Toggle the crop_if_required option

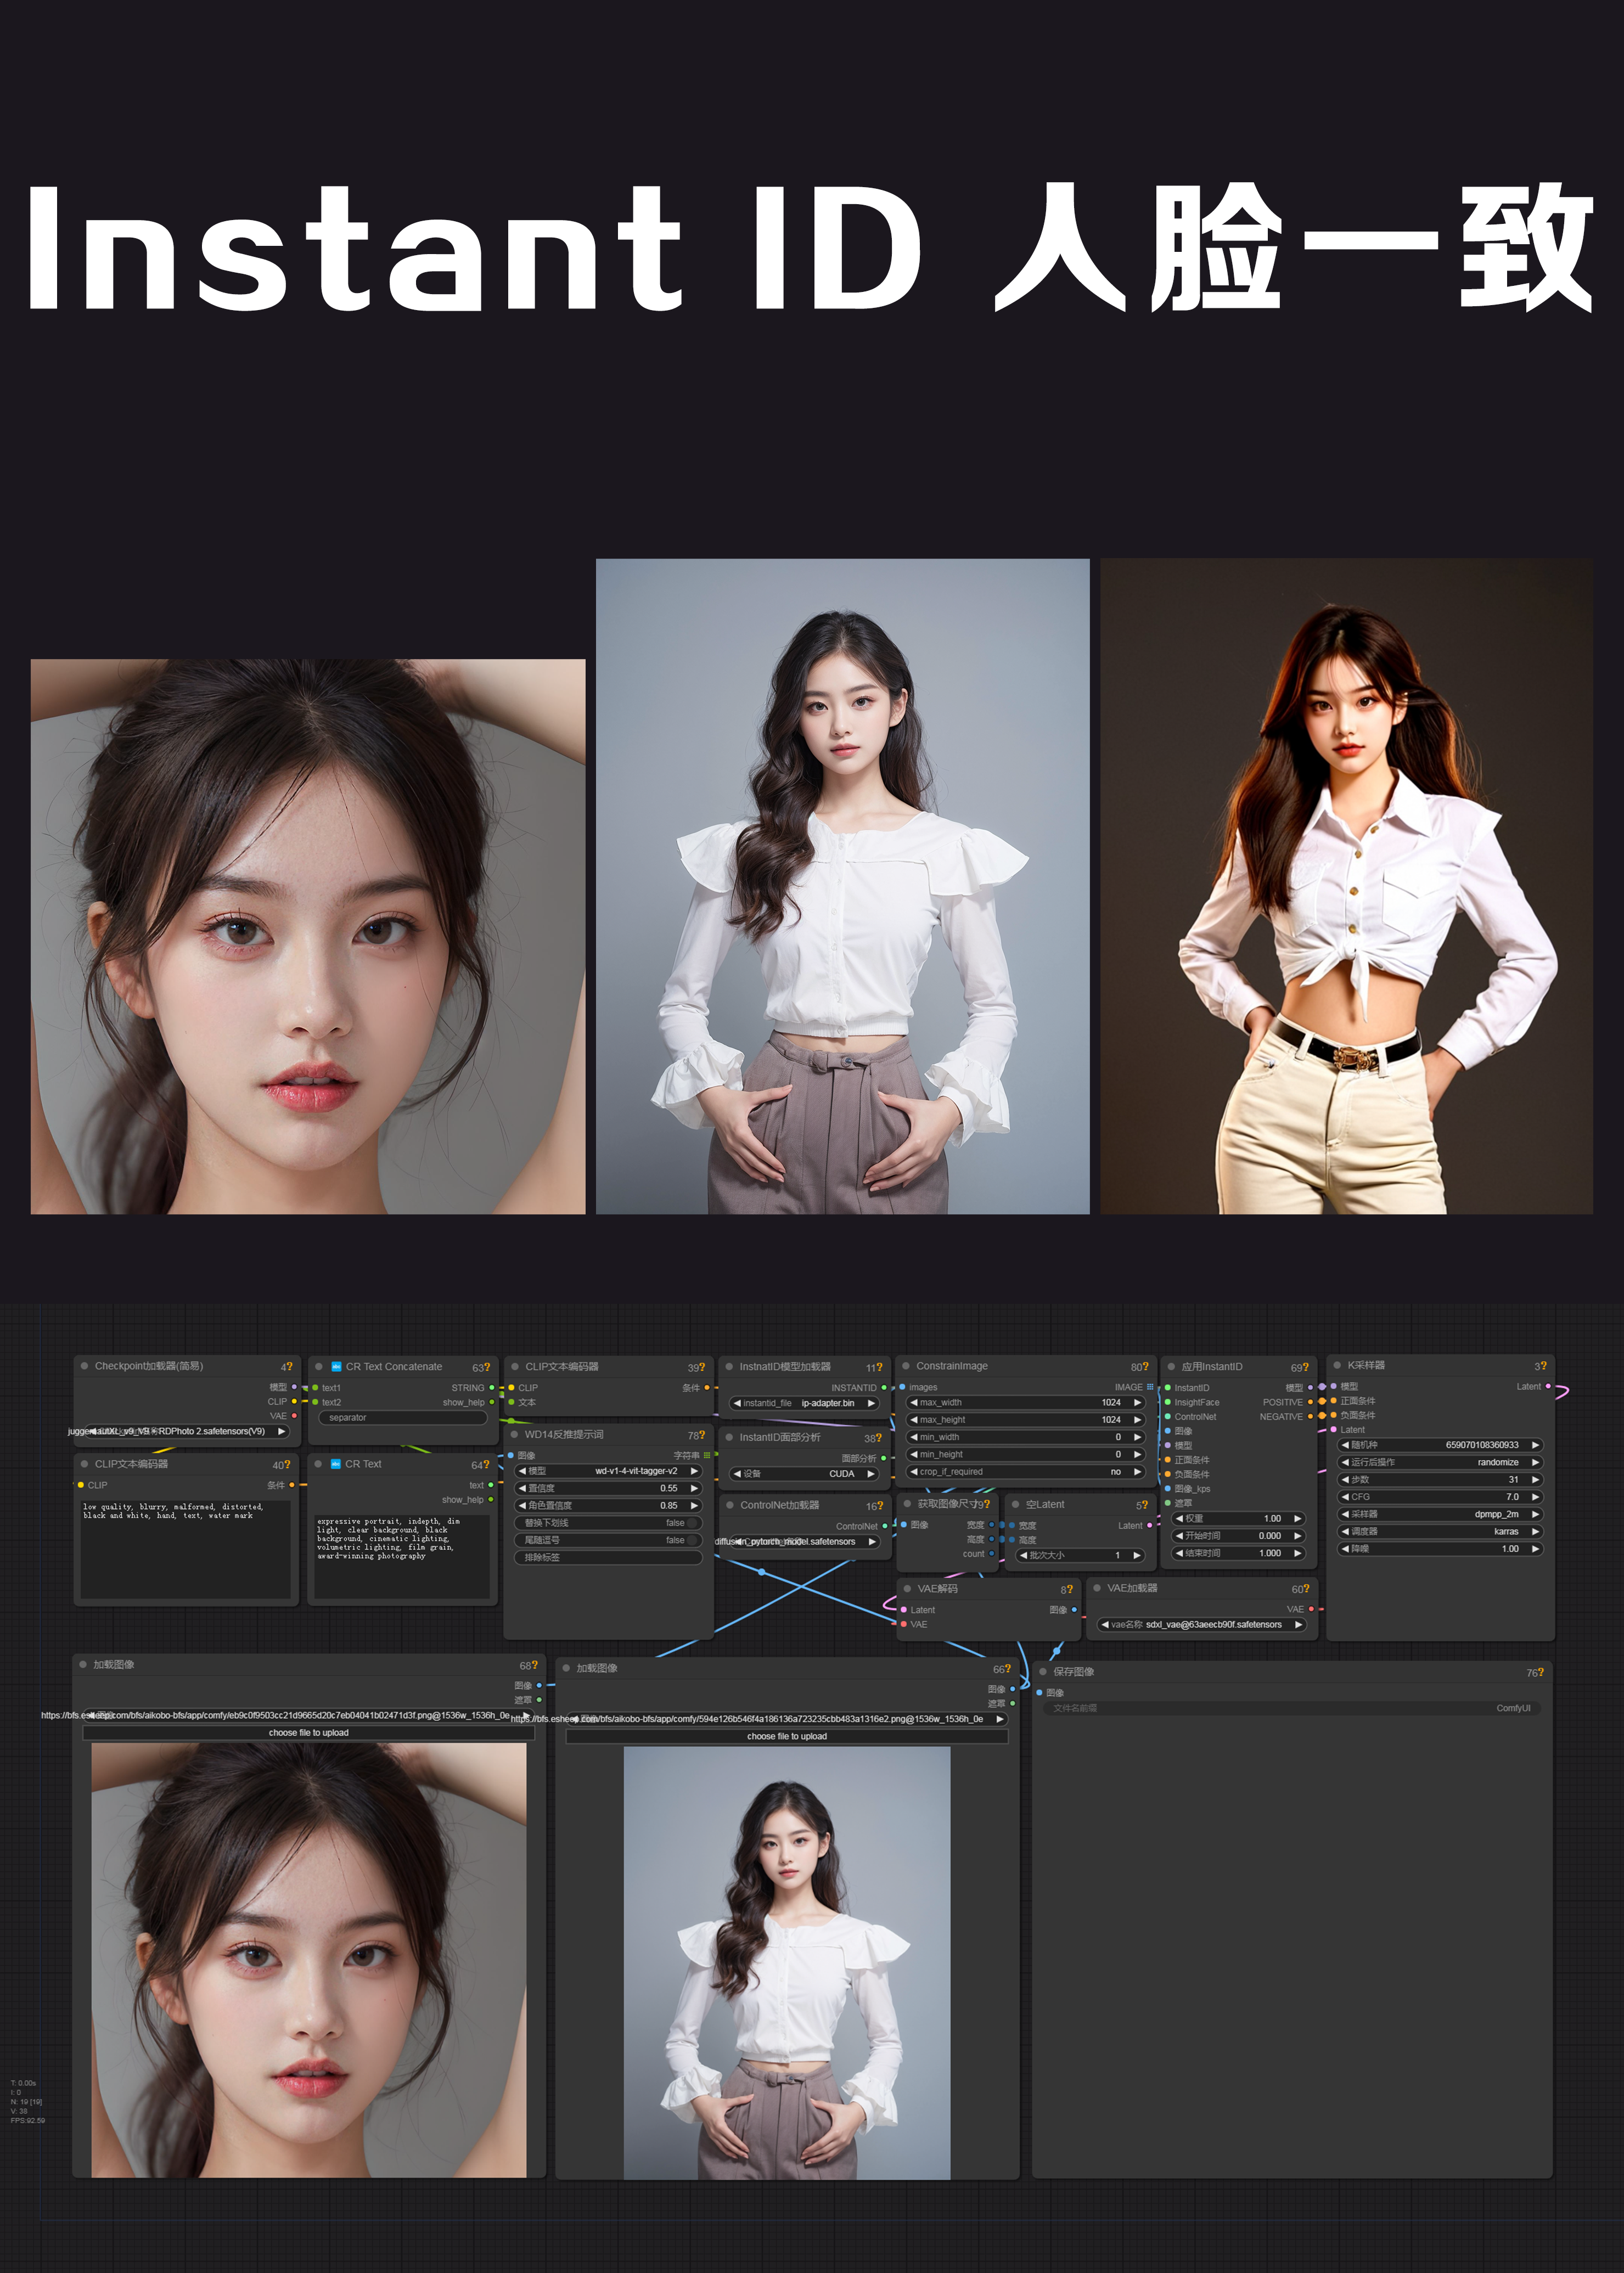coord(1025,1472)
